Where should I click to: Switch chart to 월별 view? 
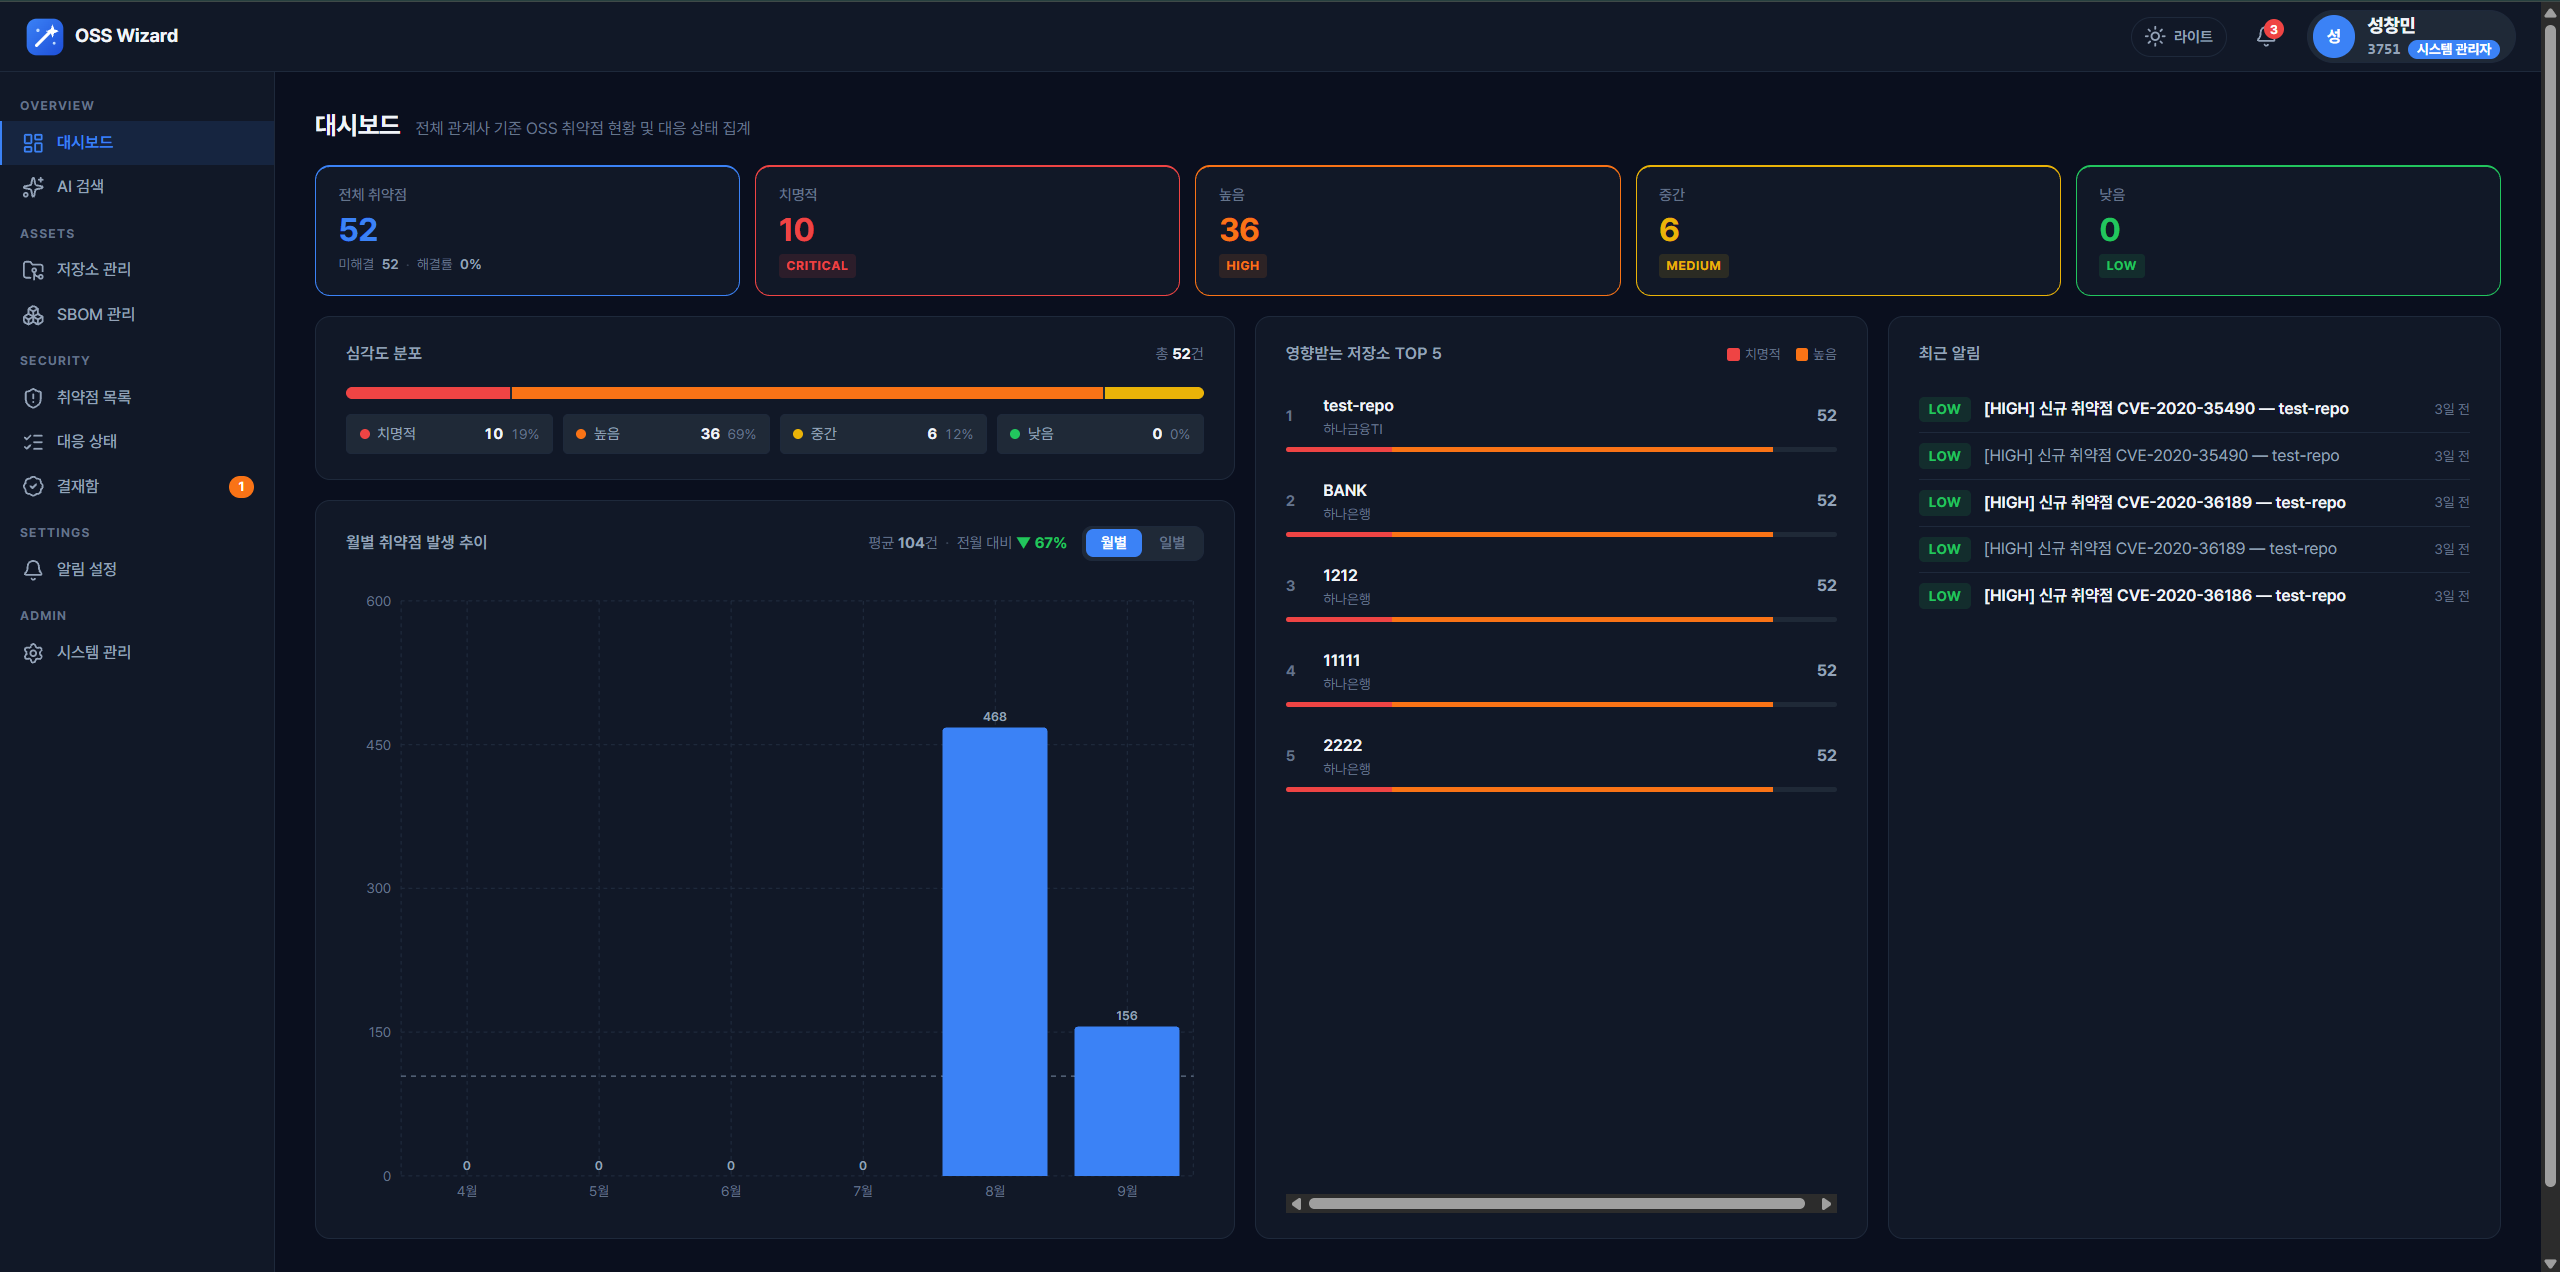point(1114,542)
